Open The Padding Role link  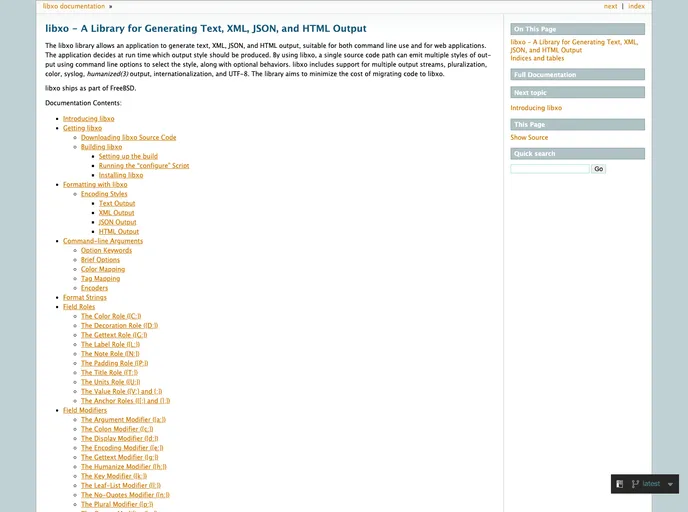coord(115,363)
